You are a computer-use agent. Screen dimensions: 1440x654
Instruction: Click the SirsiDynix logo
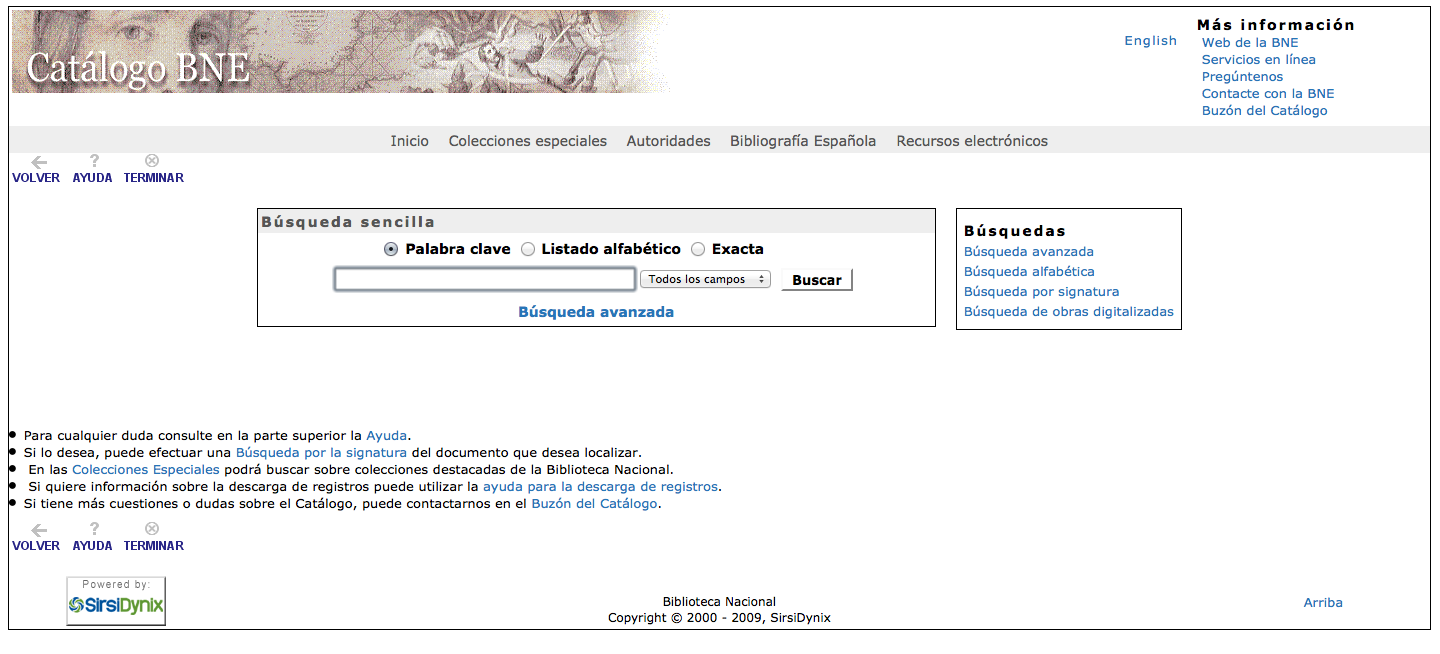[x=116, y=601]
